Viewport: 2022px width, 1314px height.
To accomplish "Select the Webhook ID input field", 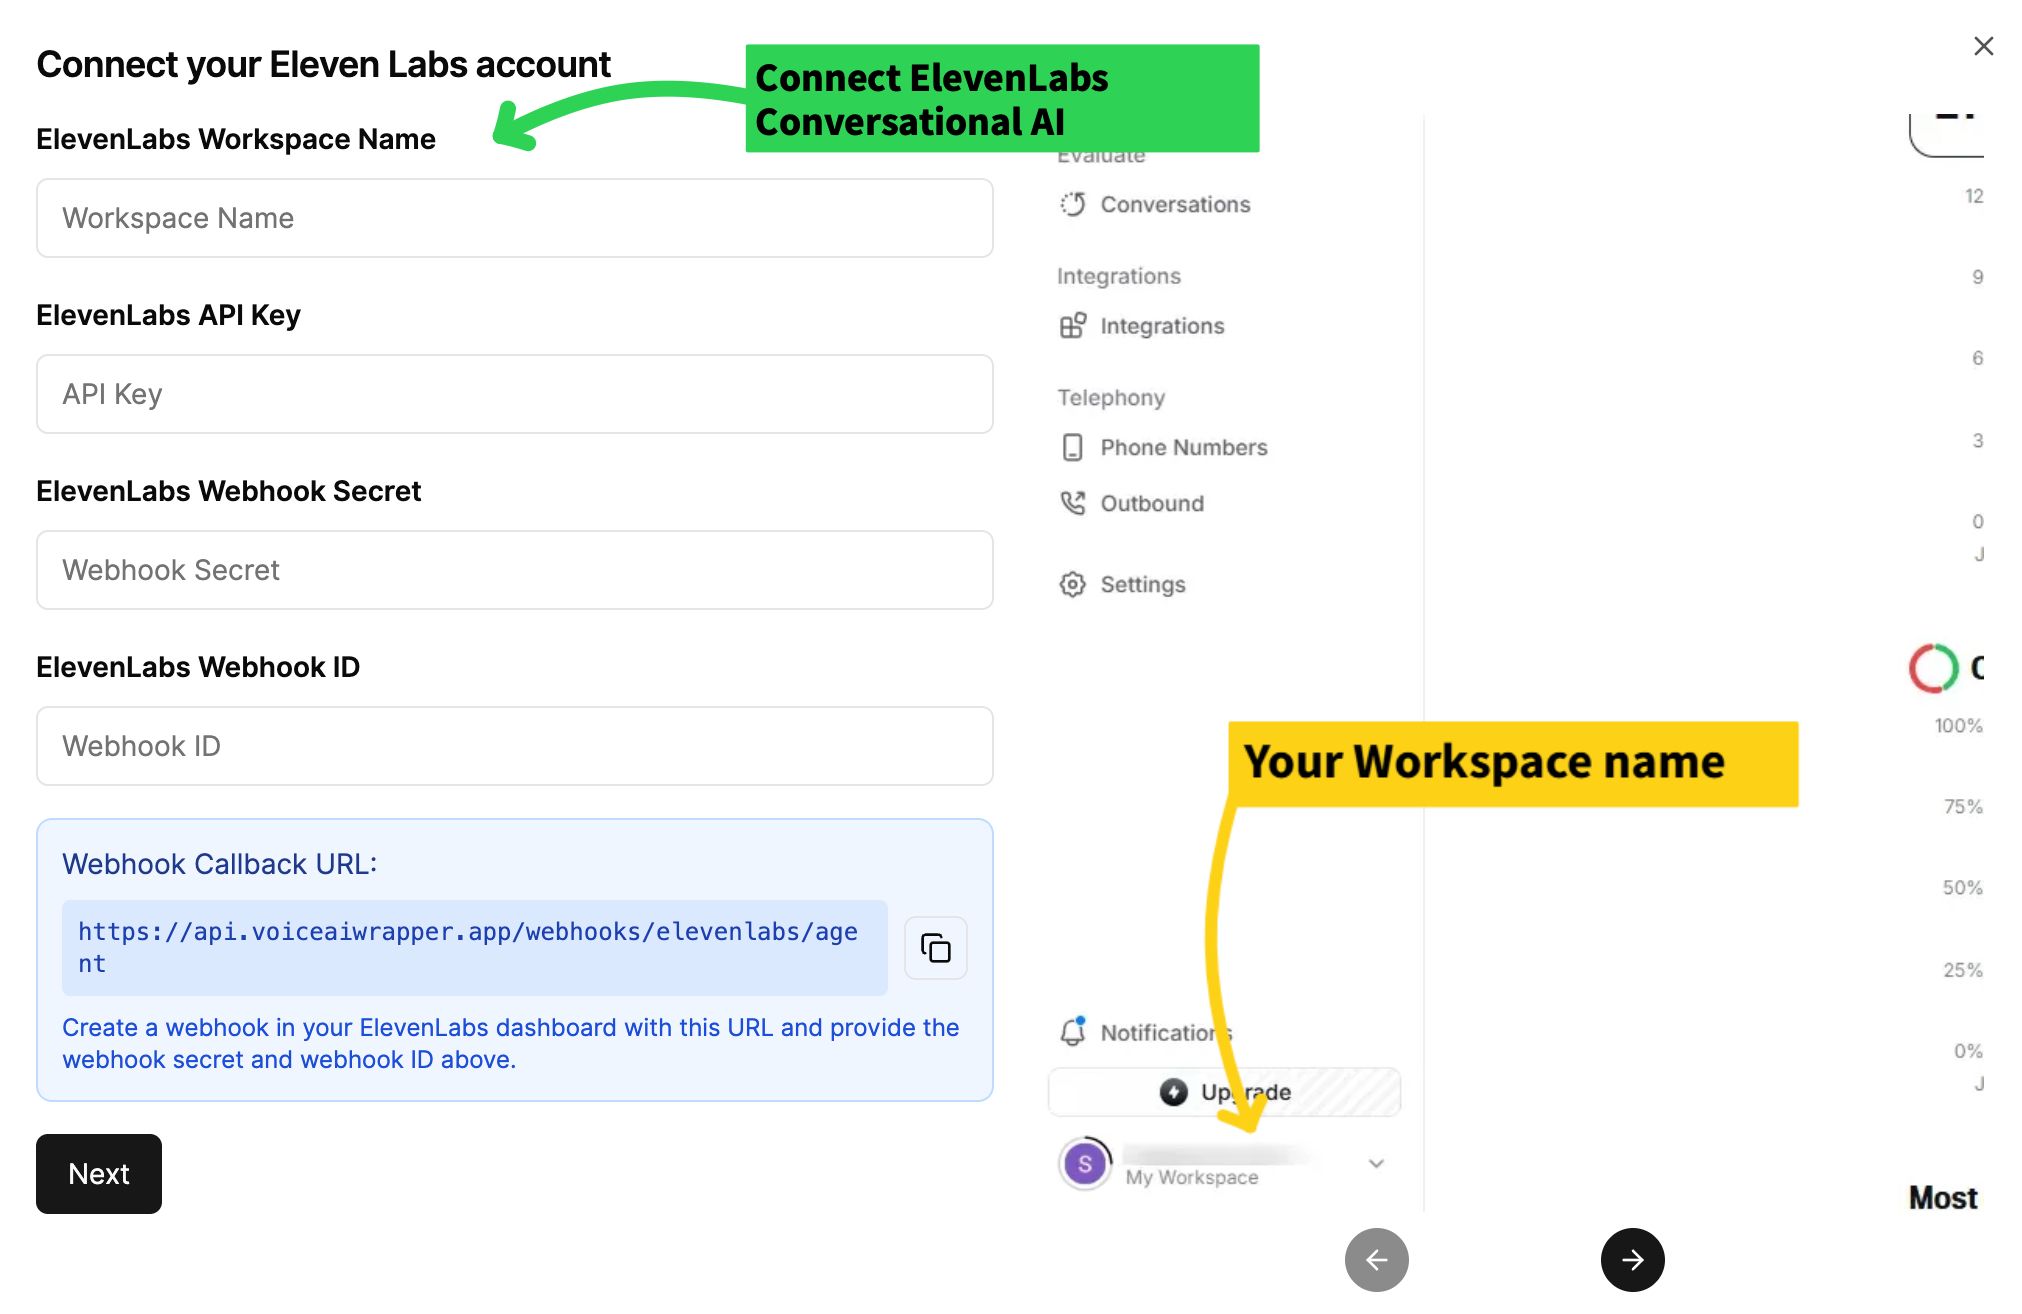I will [x=514, y=746].
